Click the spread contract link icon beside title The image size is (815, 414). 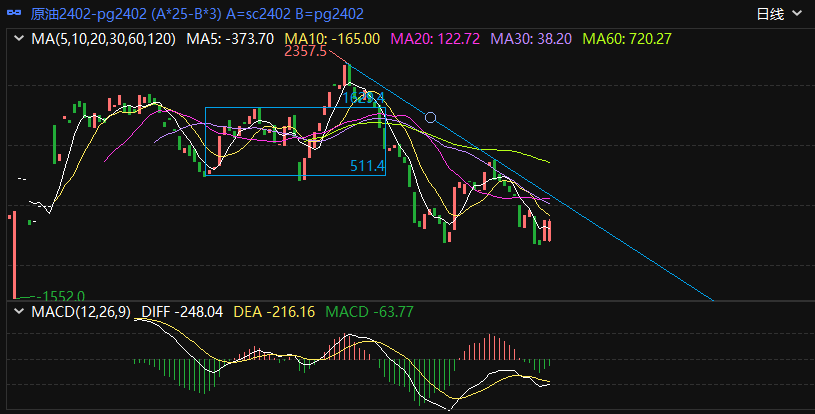tap(15, 14)
